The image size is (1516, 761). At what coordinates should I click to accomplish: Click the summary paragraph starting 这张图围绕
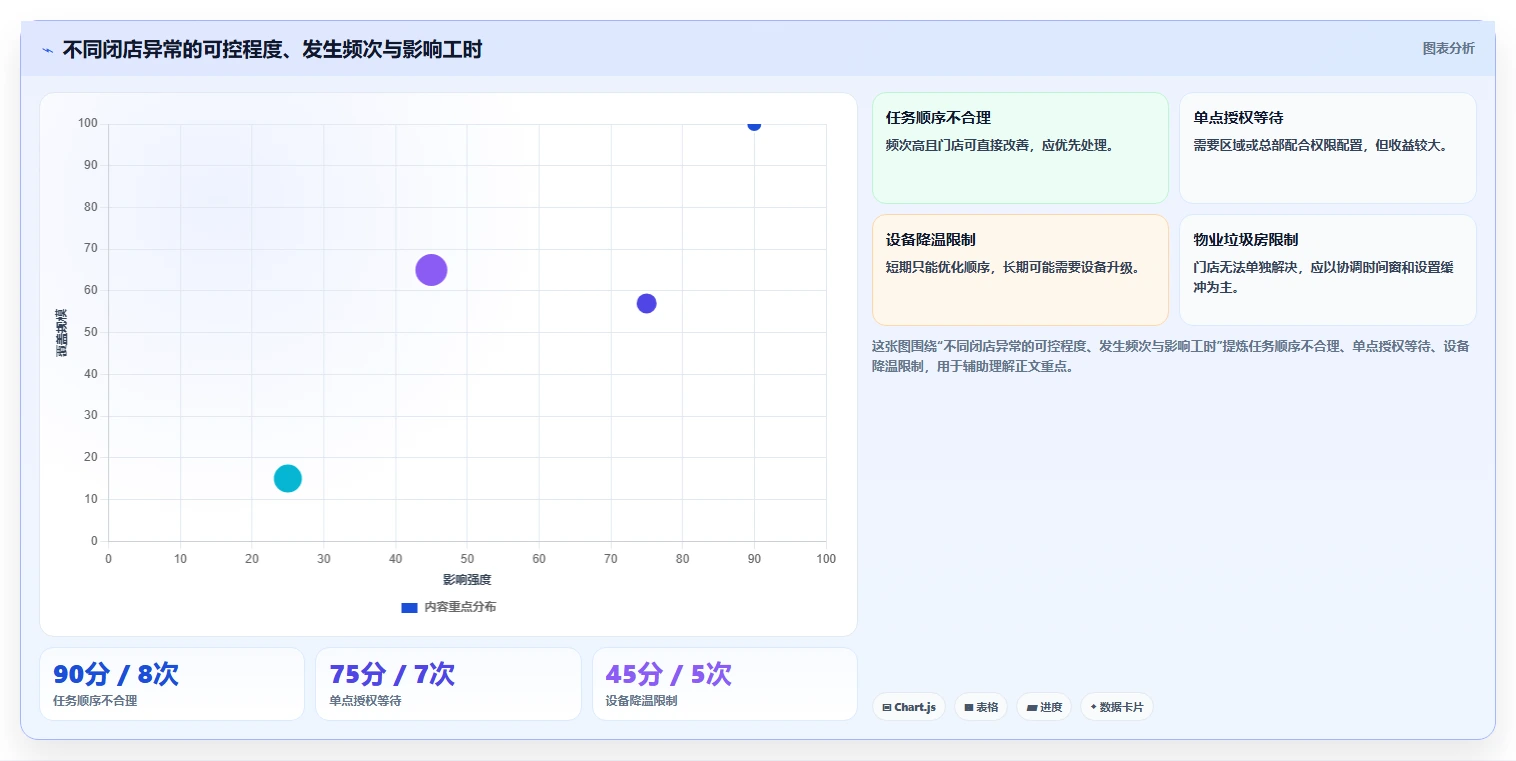point(1171,356)
